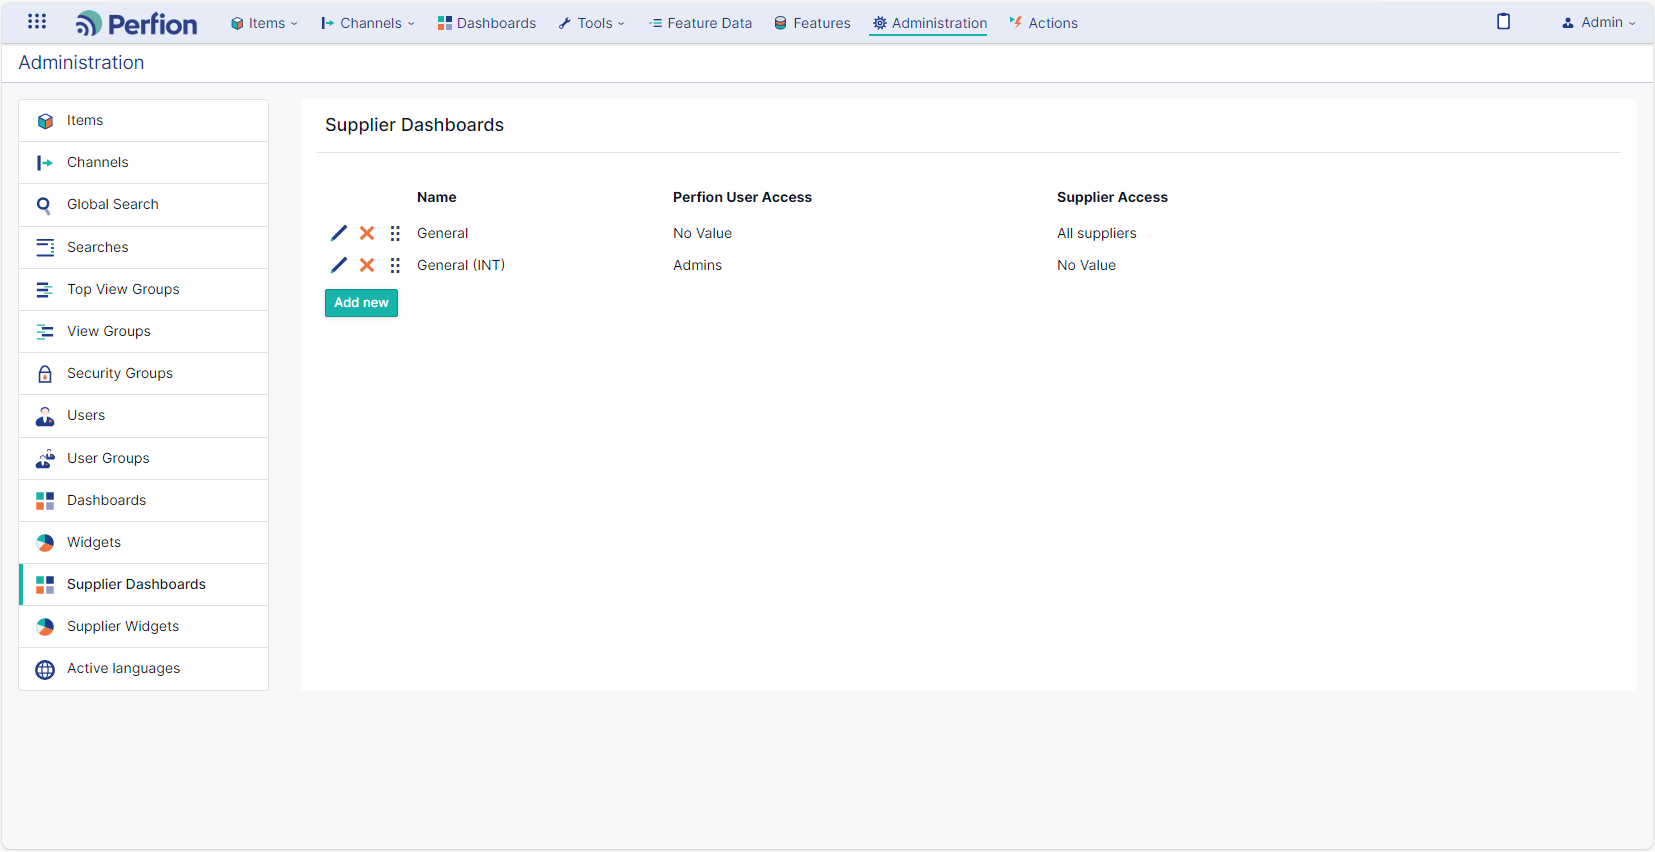Expand the Items dropdown in top menu
Screen dimensions: 1655x852
(264, 23)
